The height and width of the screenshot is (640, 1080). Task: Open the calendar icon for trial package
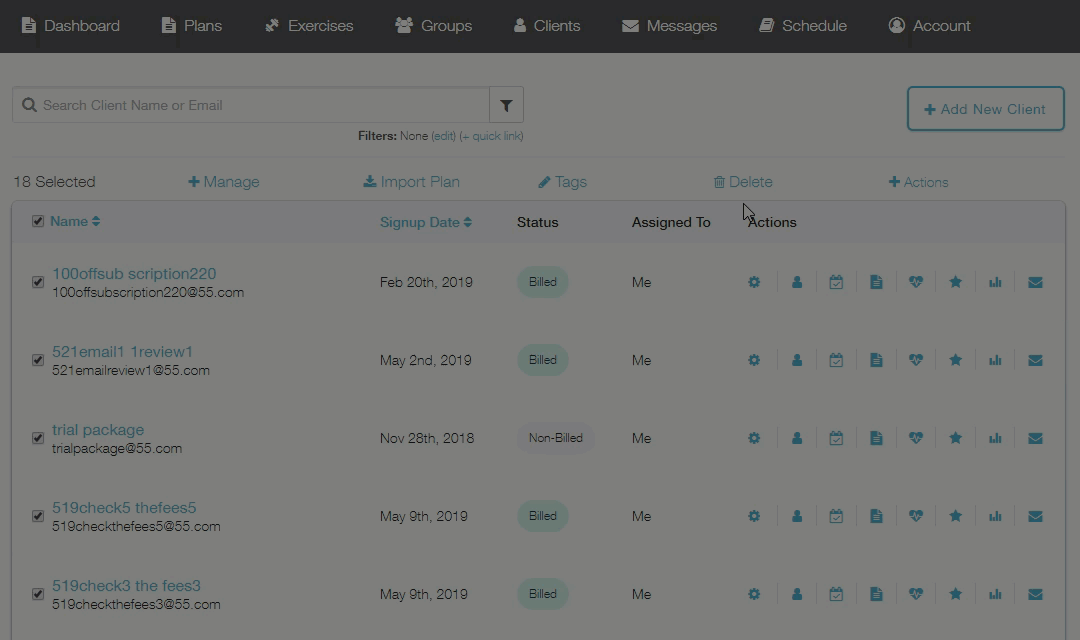point(836,438)
